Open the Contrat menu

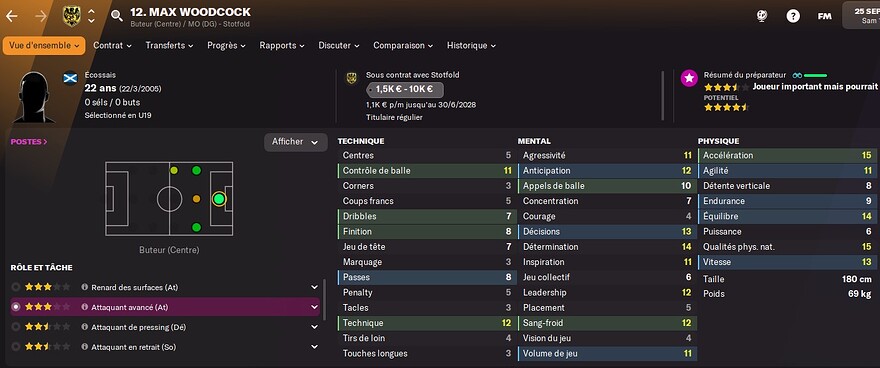[x=112, y=45]
